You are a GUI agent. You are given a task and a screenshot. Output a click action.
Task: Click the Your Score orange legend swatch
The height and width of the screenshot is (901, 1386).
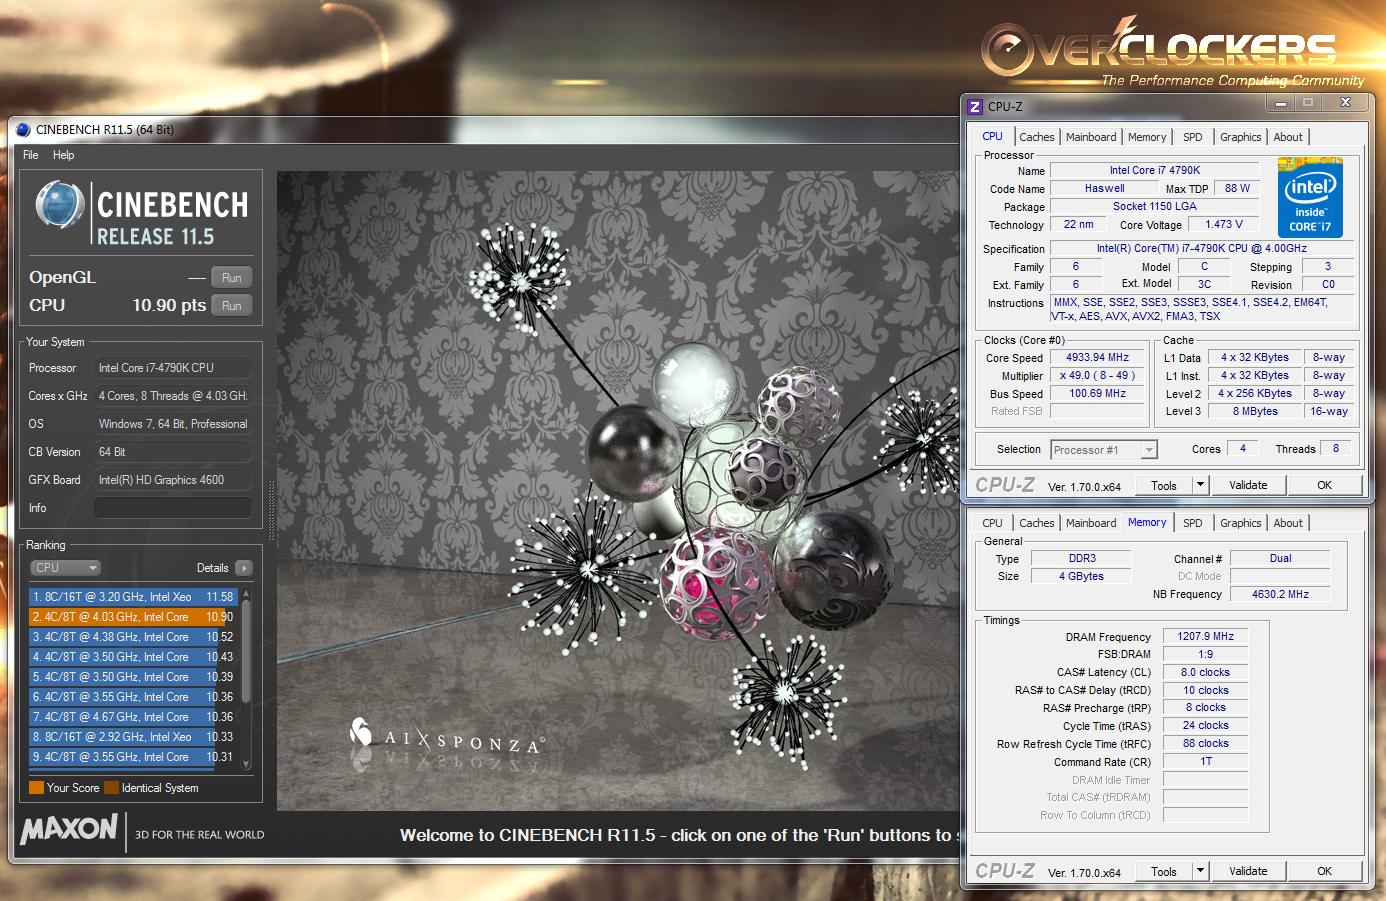tap(36, 788)
